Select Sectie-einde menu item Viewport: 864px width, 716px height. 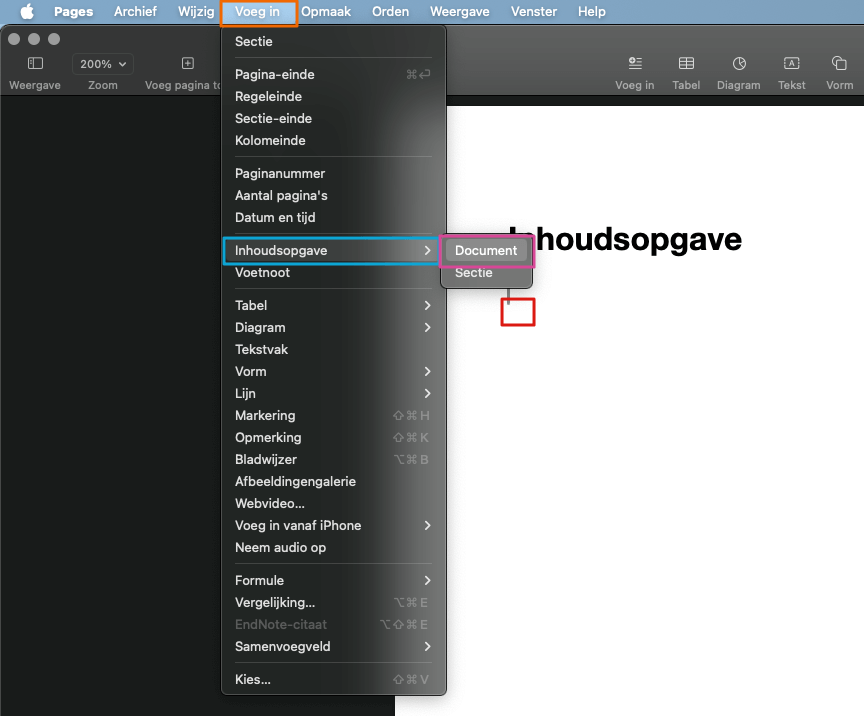pyautogui.click(x=333, y=119)
